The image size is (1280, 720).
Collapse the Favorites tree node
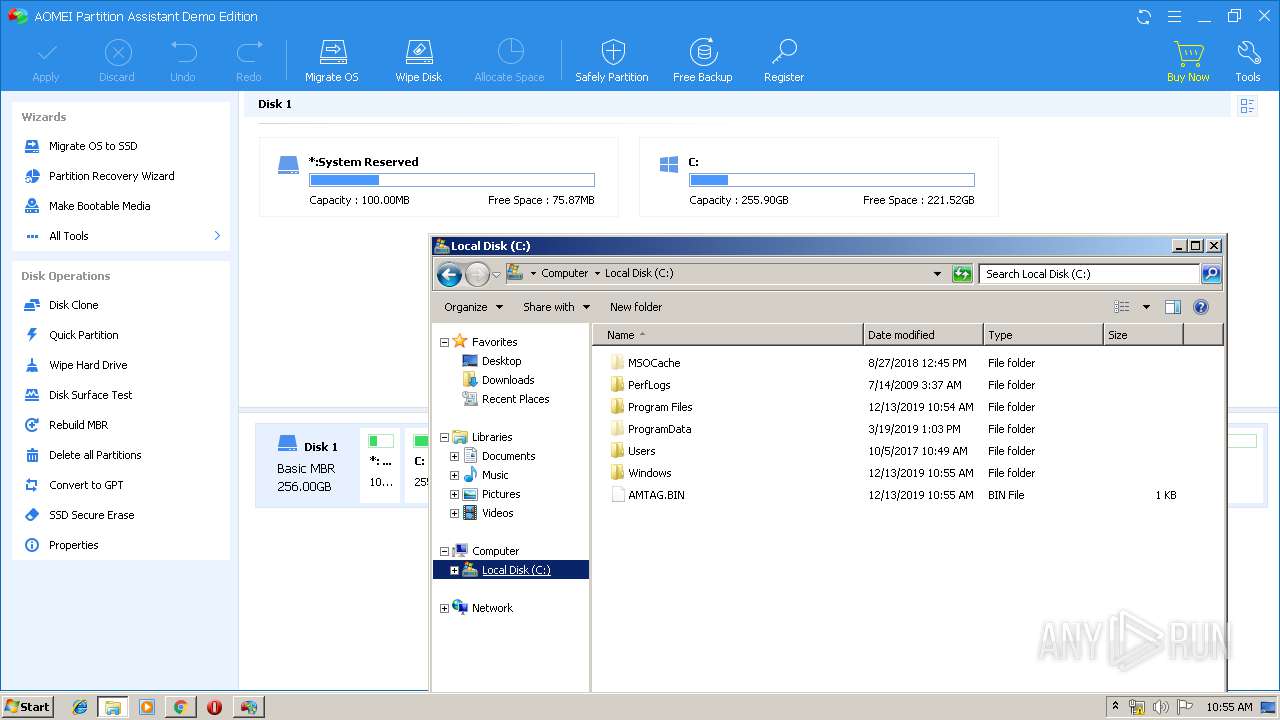click(x=444, y=342)
